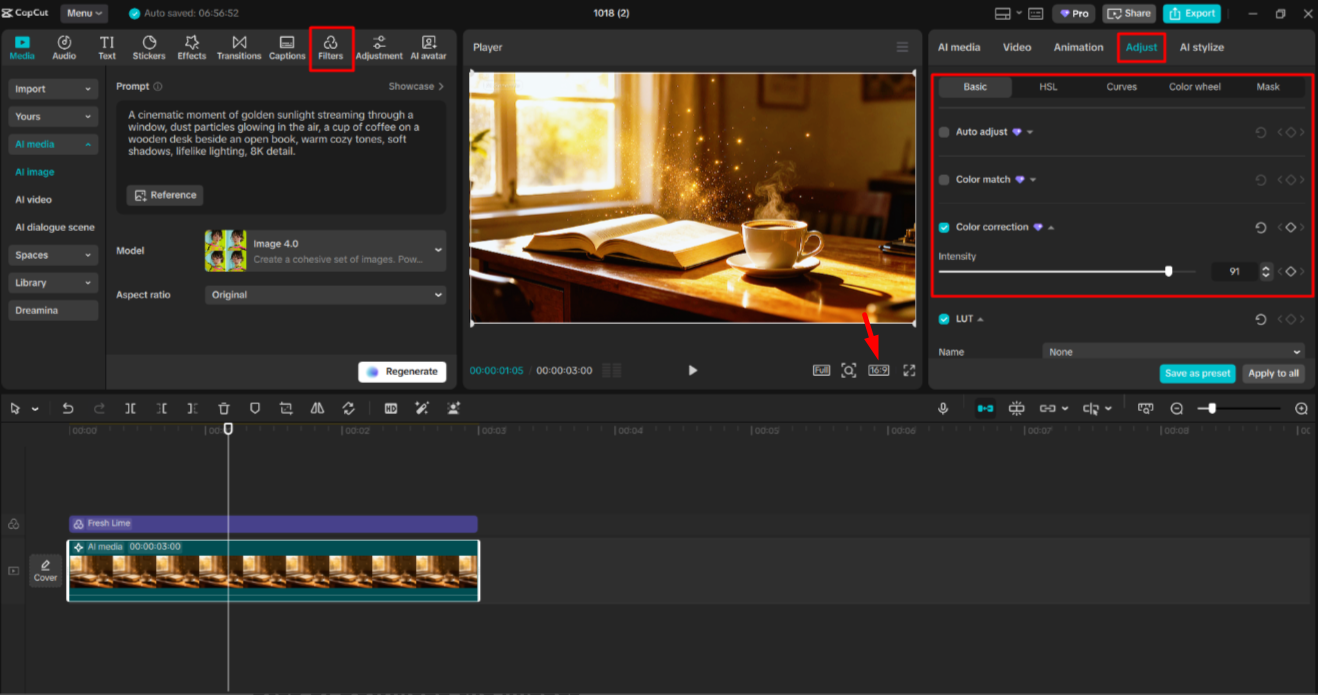Open the Audio panel
This screenshot has height=695, width=1318.
[64, 47]
